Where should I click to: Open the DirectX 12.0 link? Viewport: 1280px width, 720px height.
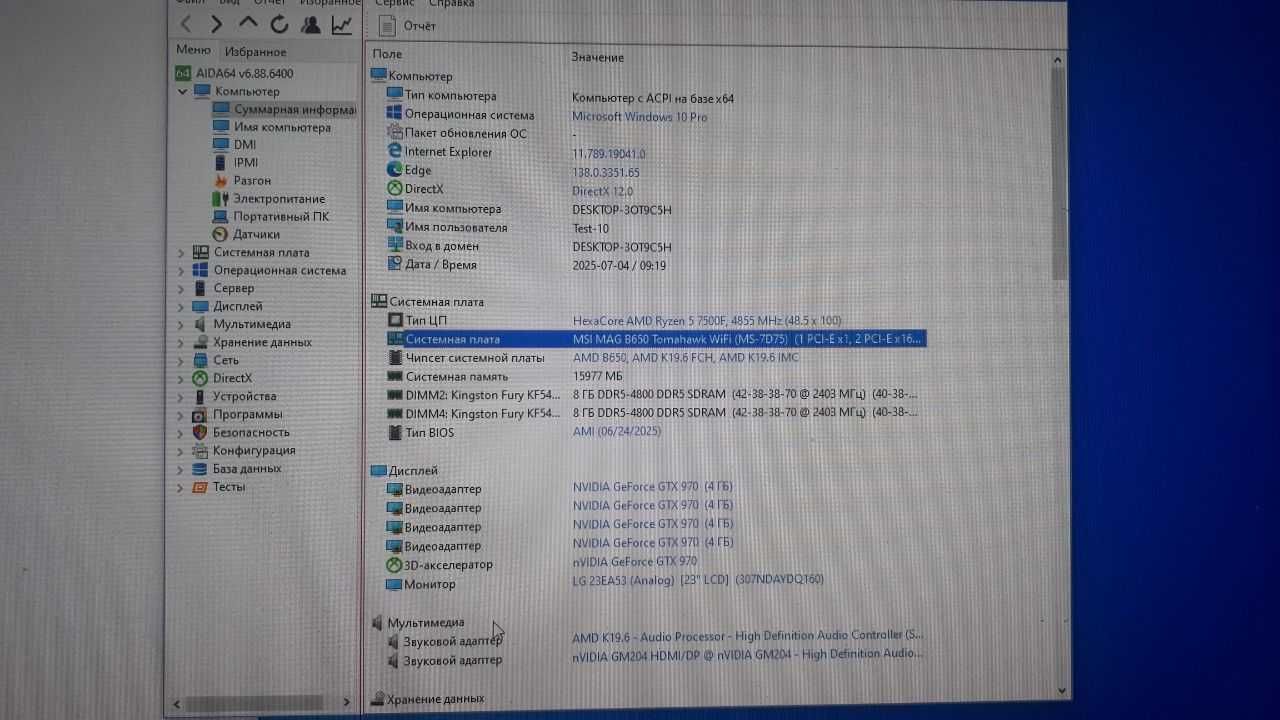pos(603,191)
